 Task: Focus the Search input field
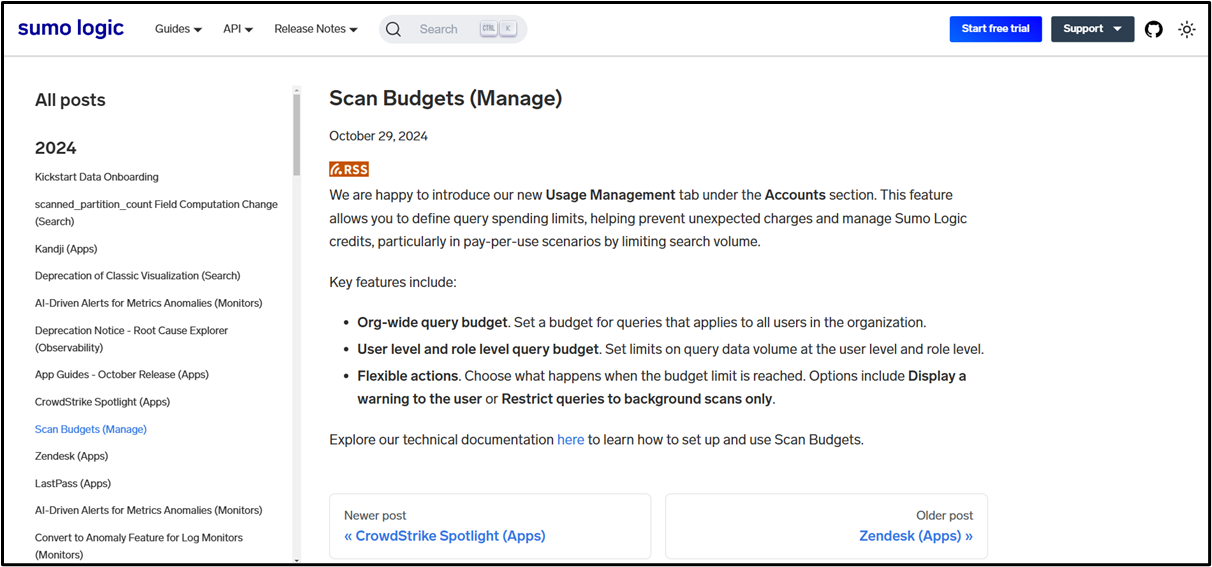coord(453,29)
